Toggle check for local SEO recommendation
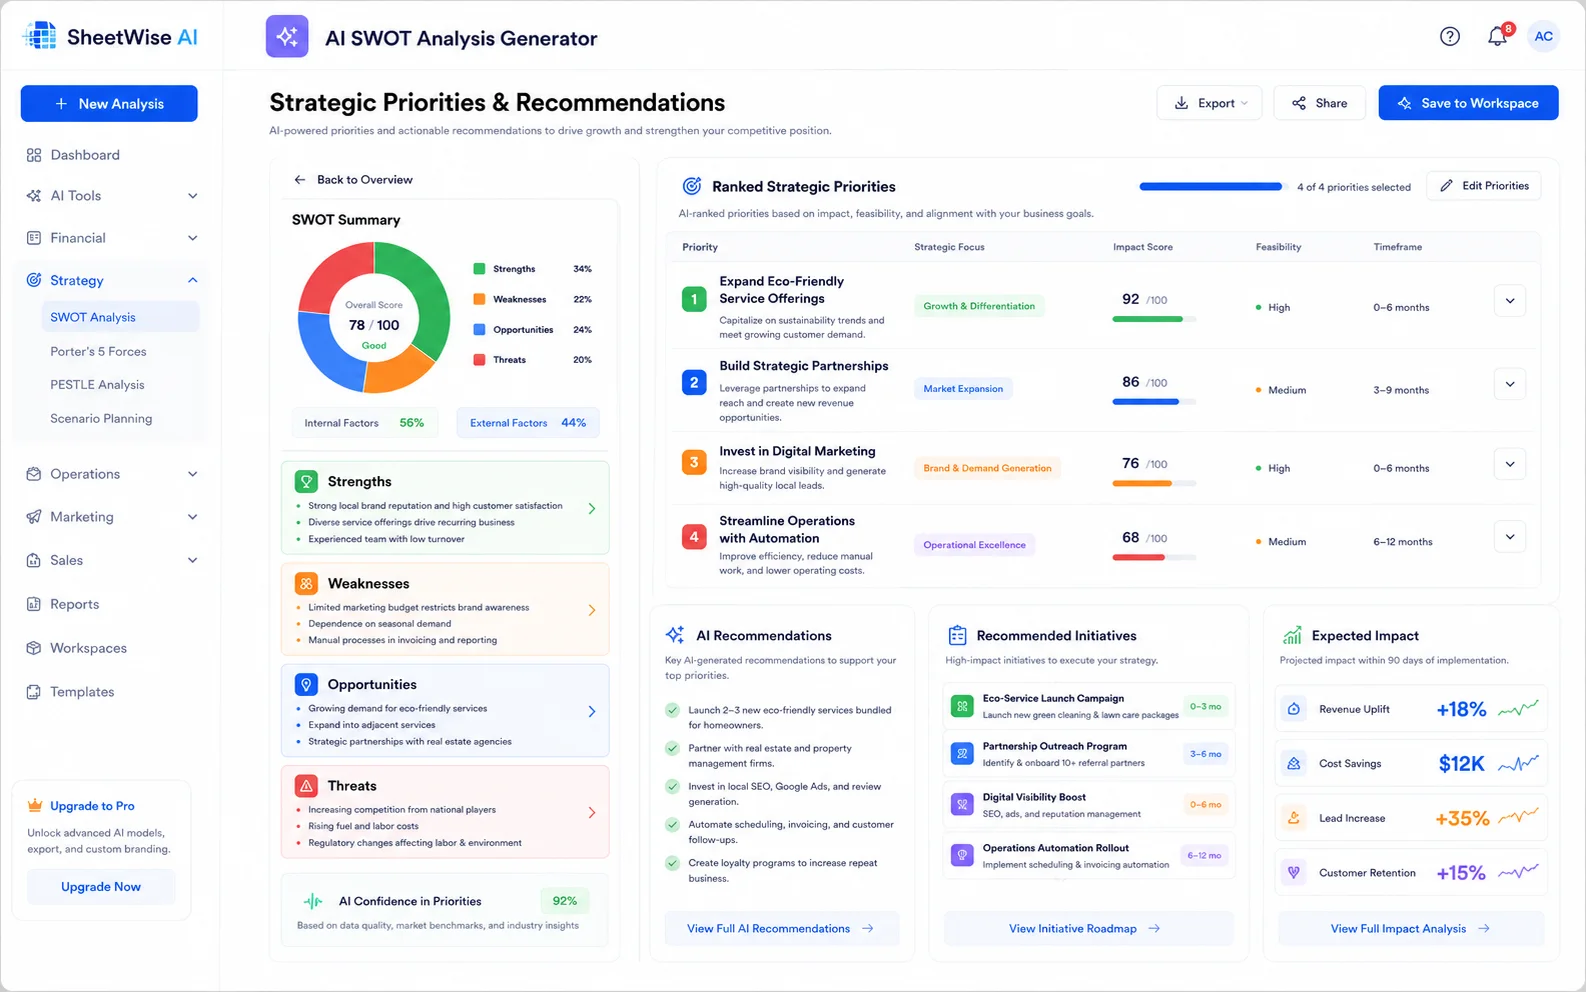 [673, 786]
